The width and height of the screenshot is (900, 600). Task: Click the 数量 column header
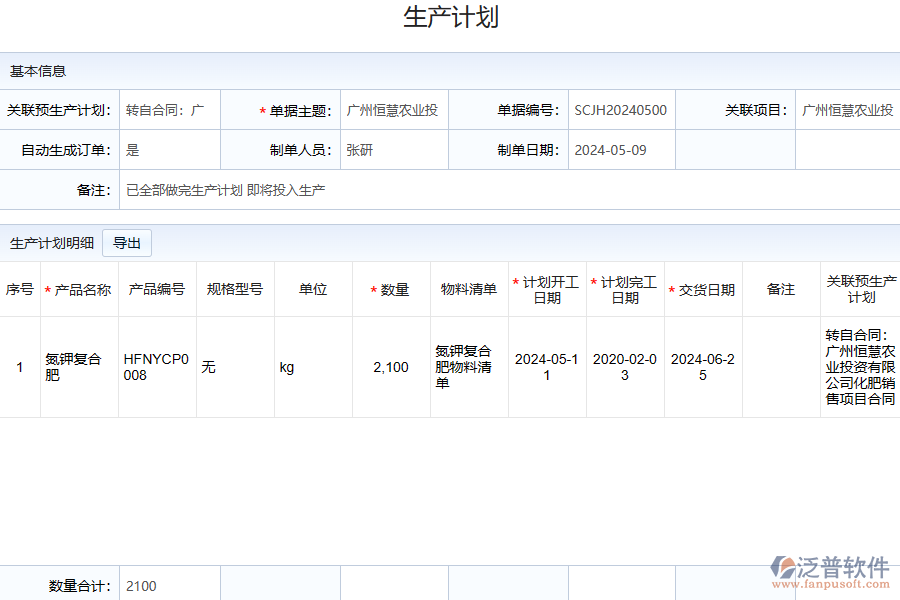tap(392, 290)
